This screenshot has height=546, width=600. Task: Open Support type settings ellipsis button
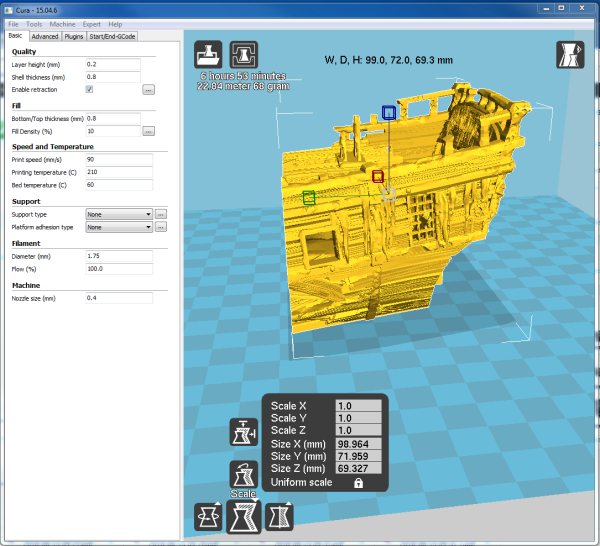[x=161, y=214]
